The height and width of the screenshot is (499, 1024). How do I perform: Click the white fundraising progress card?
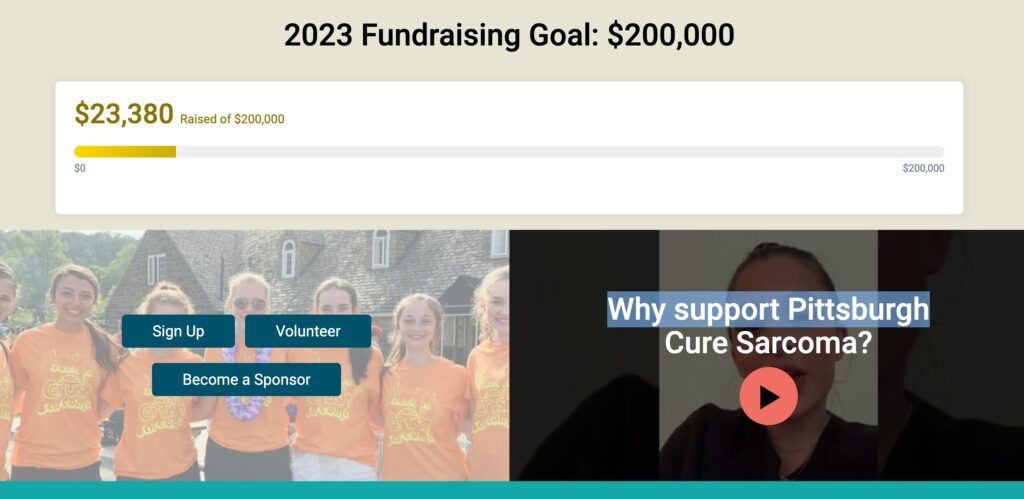(x=509, y=148)
